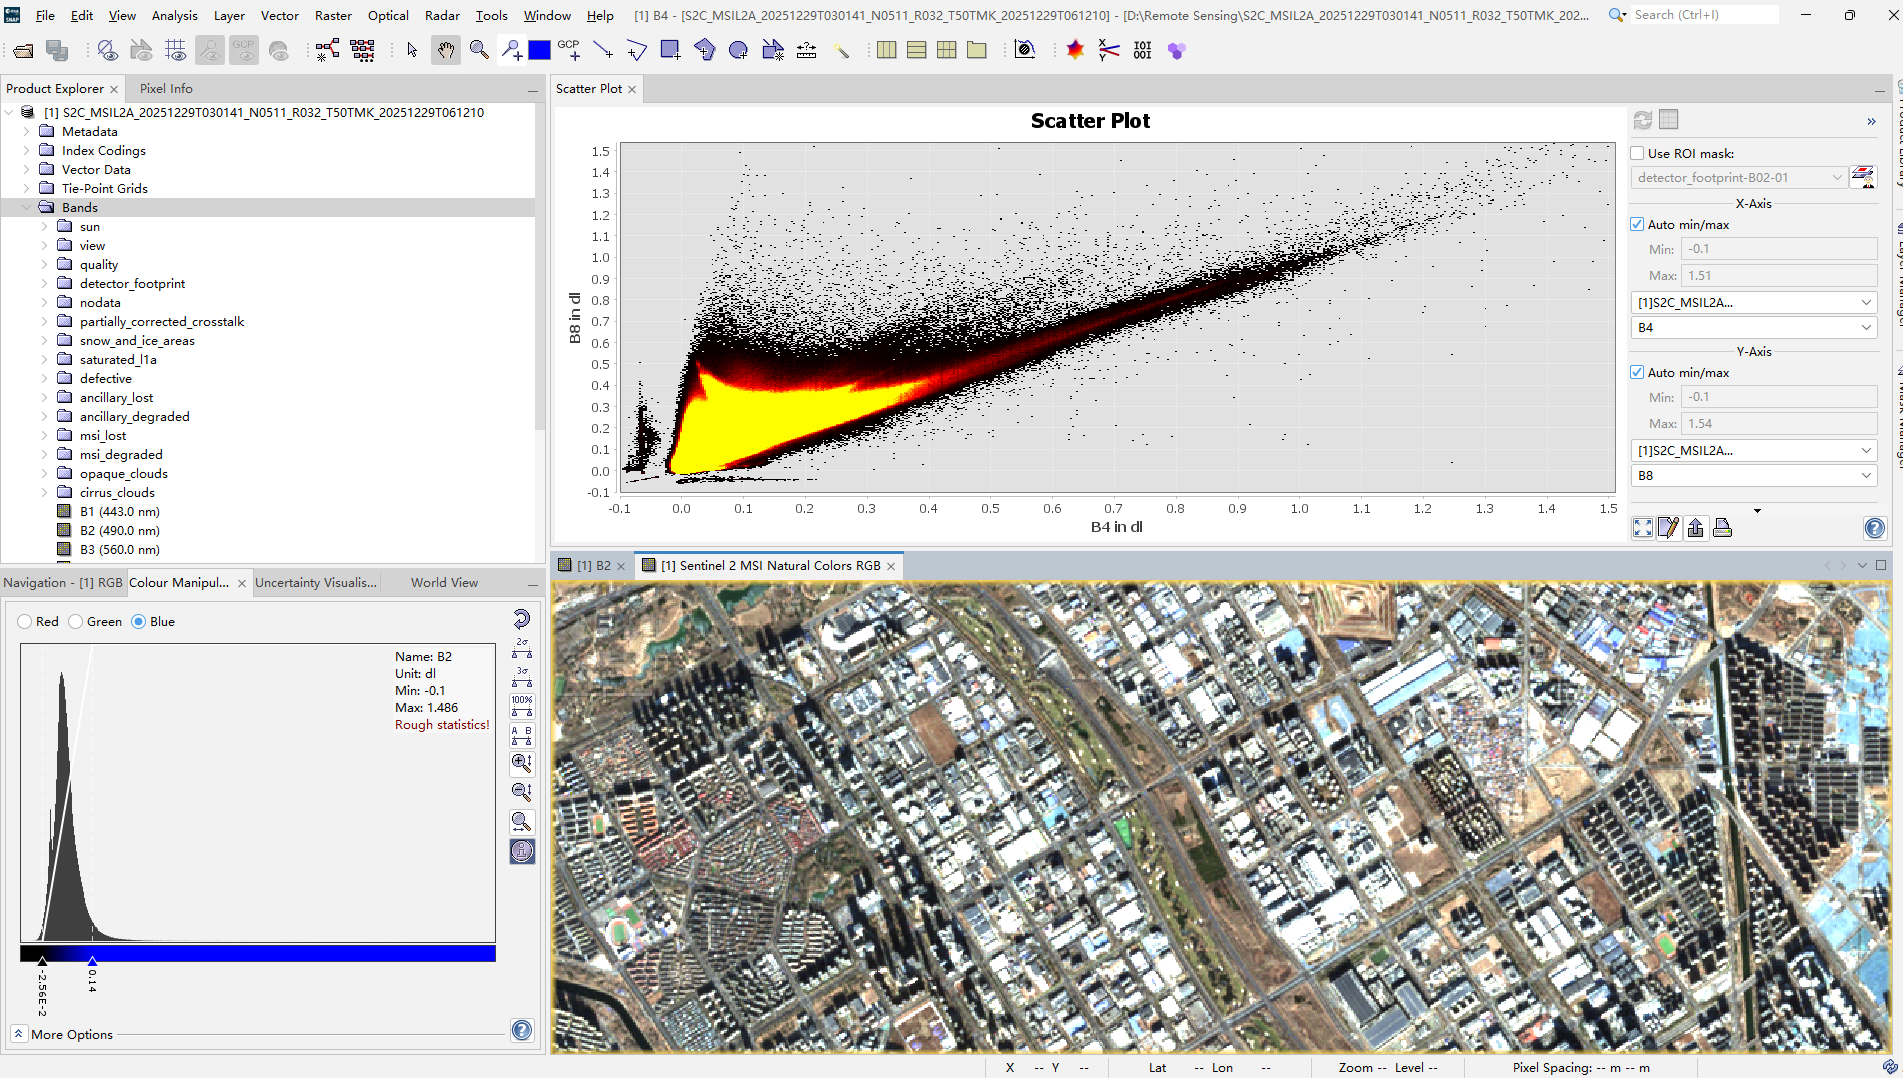Choose the draw polygon geometry tool
The height and width of the screenshot is (1078, 1903).
tap(637, 50)
